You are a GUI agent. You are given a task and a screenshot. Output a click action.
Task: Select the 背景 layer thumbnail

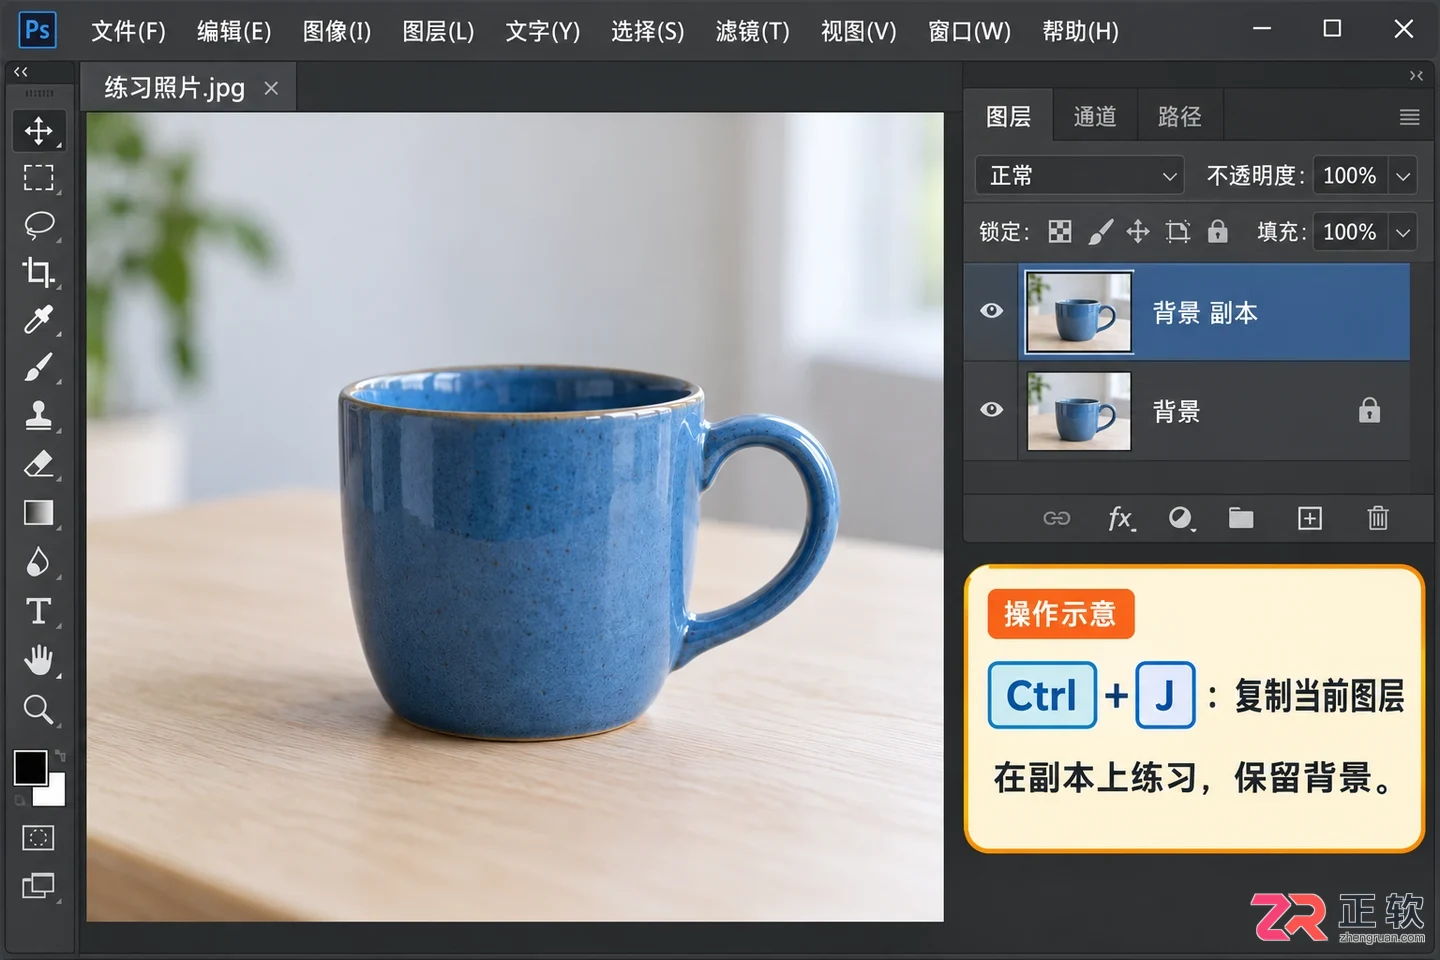pyautogui.click(x=1079, y=411)
